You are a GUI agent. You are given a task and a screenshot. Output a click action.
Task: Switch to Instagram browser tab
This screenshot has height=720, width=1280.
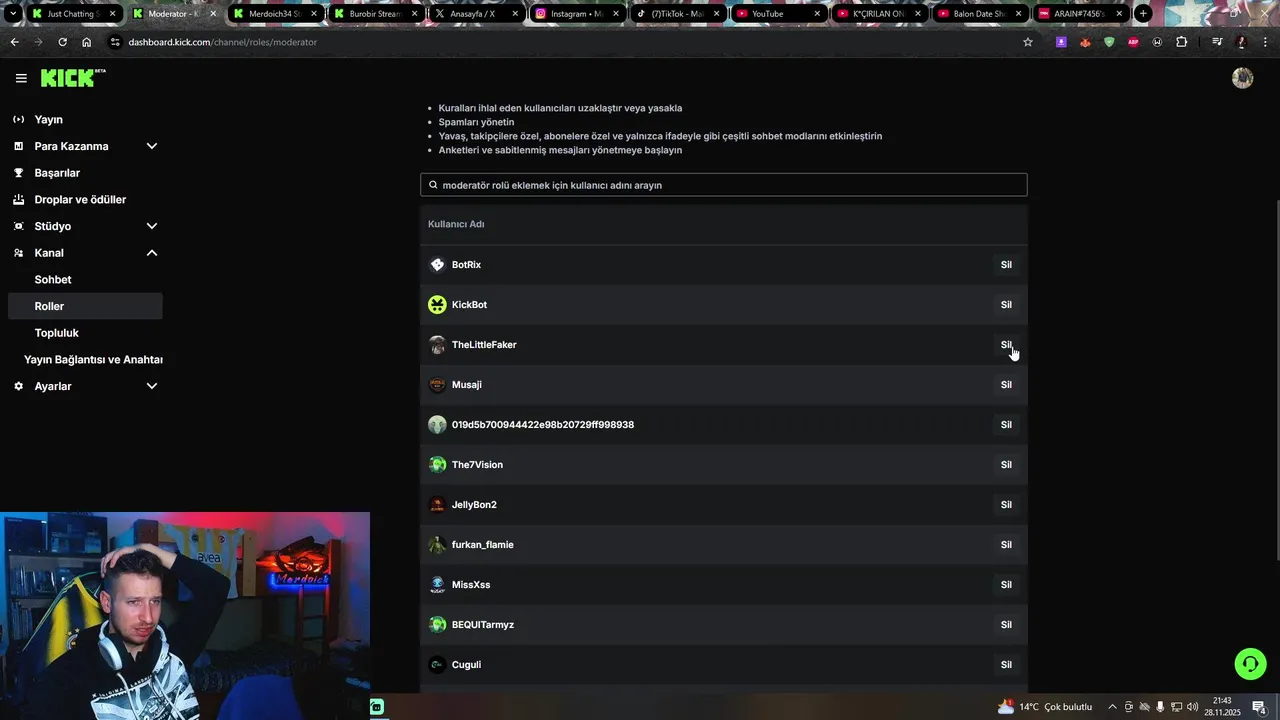pos(576,14)
